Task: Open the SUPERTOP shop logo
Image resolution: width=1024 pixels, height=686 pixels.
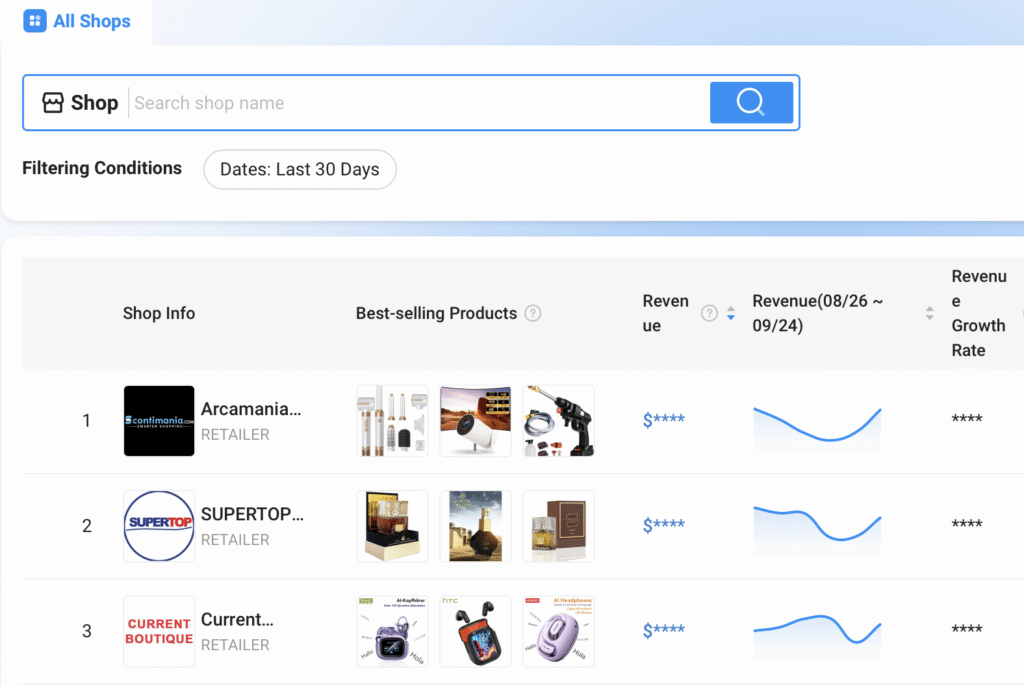Action: [x=159, y=526]
